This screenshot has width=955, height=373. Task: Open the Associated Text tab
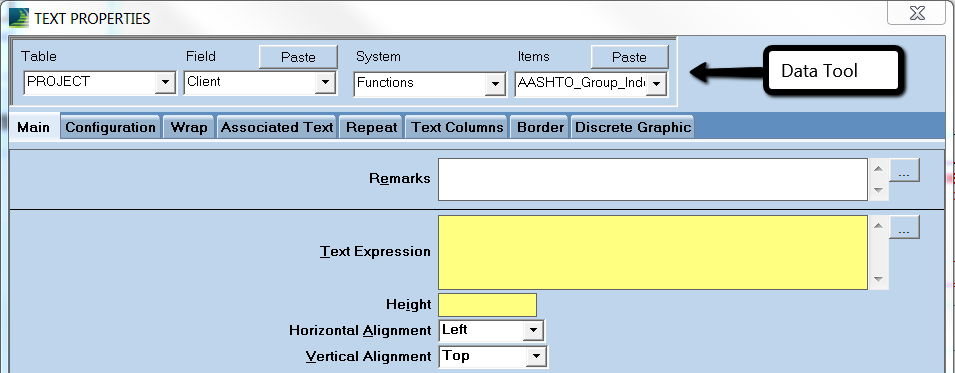277,127
